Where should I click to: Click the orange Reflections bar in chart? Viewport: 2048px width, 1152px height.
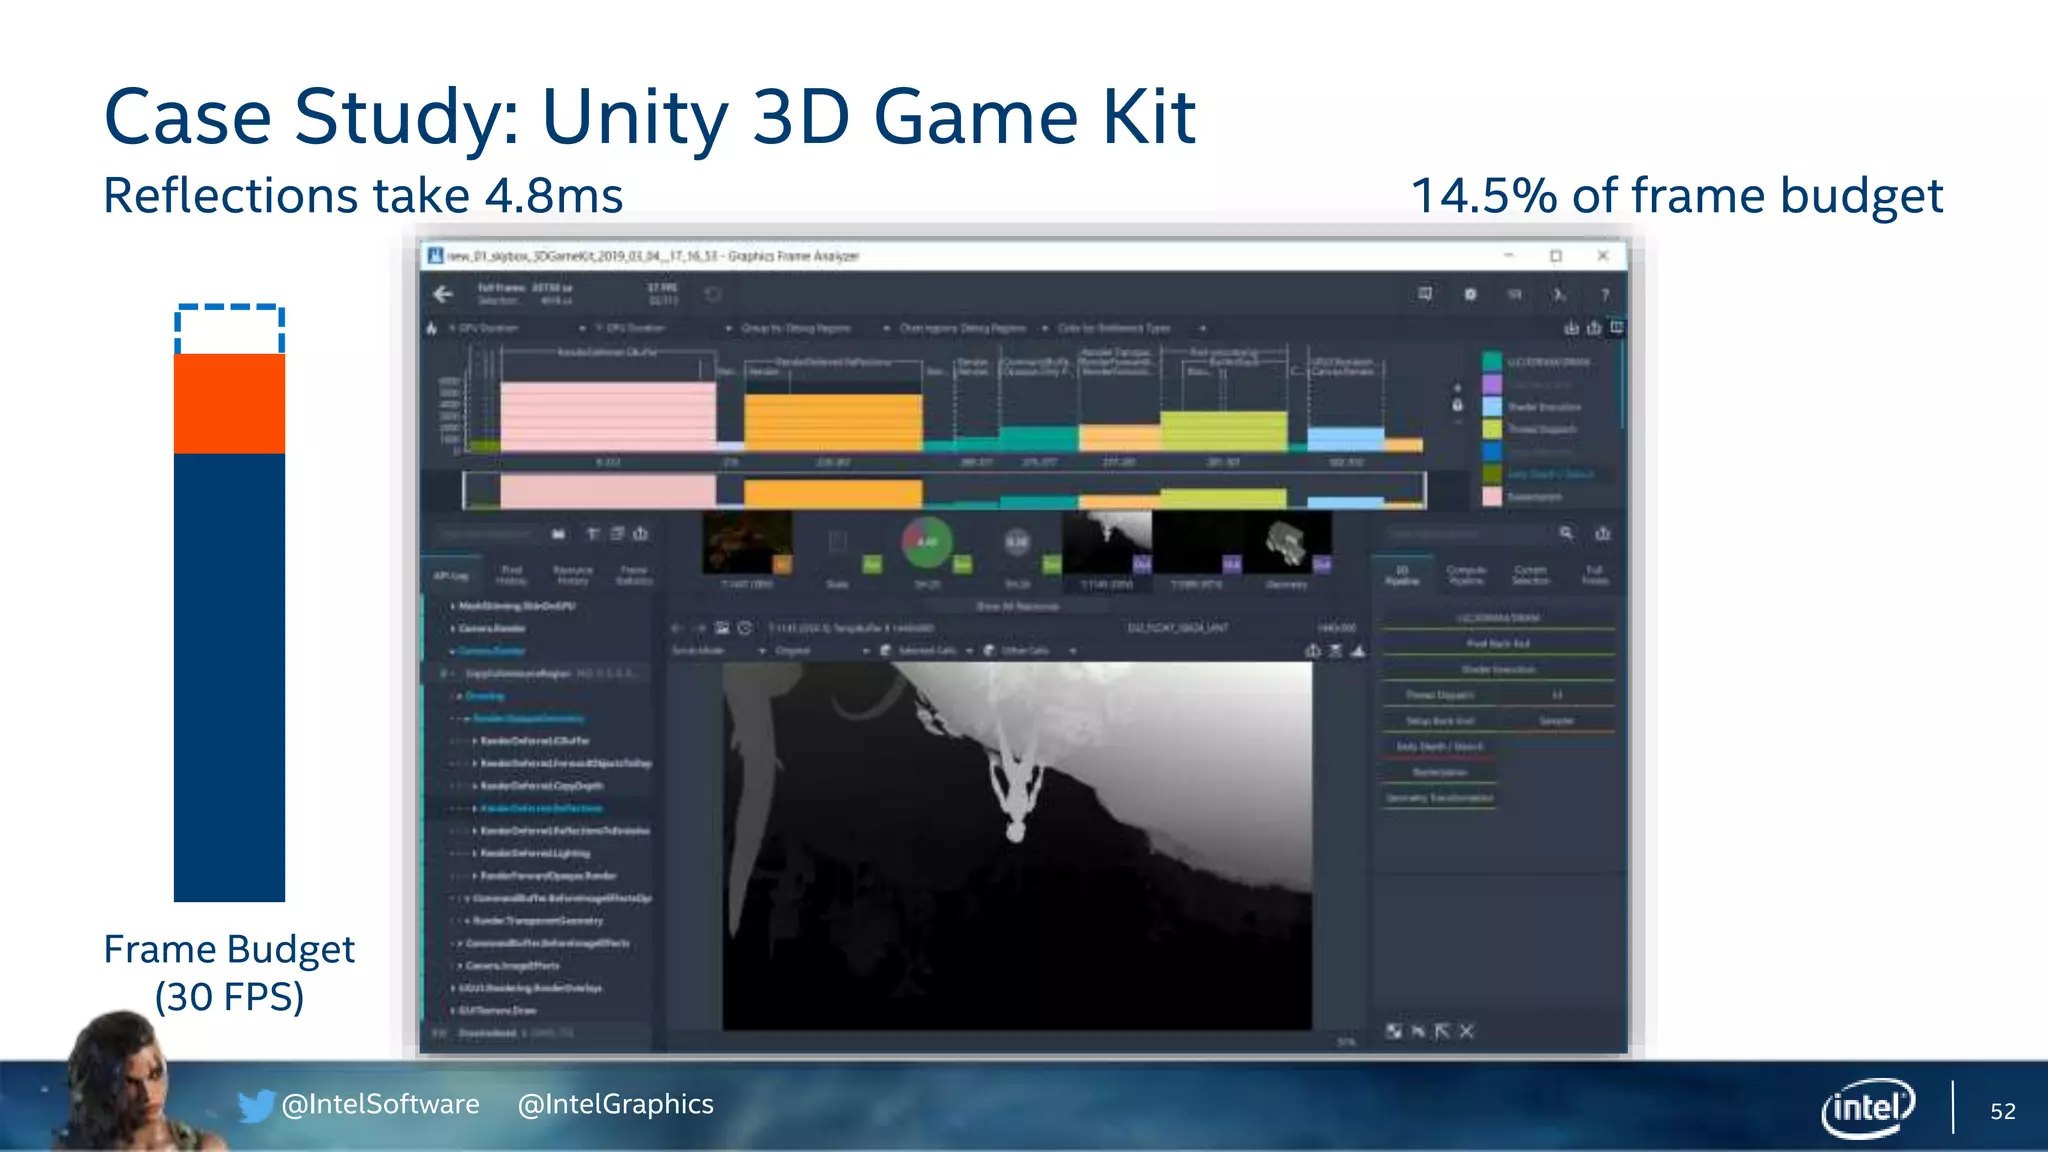click(x=833, y=422)
